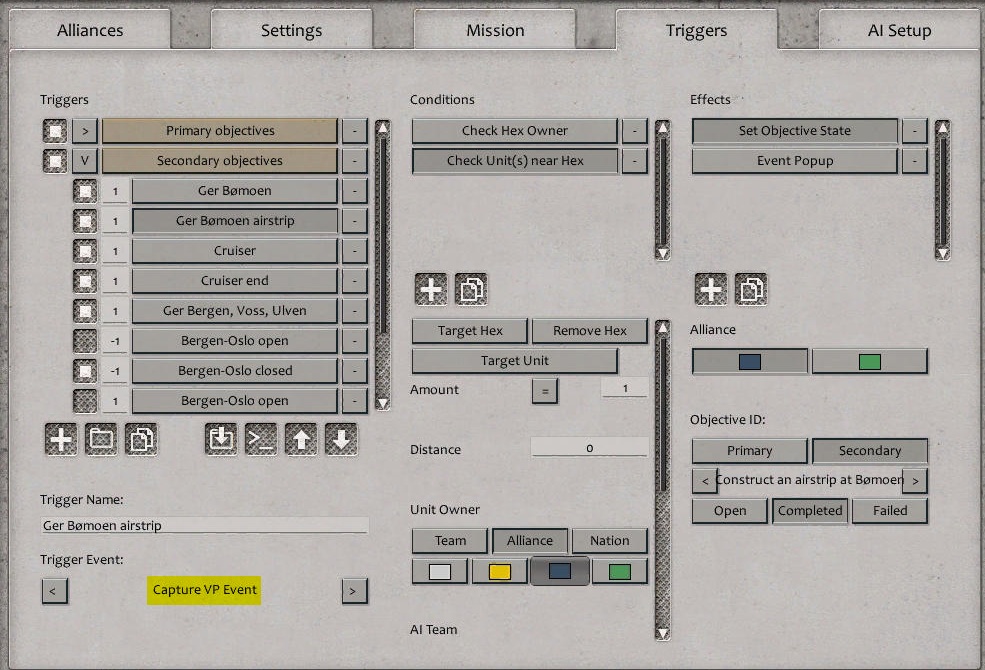The image size is (985, 670).
Task: Remove Set Objective State effect minus
Action: [915, 131]
